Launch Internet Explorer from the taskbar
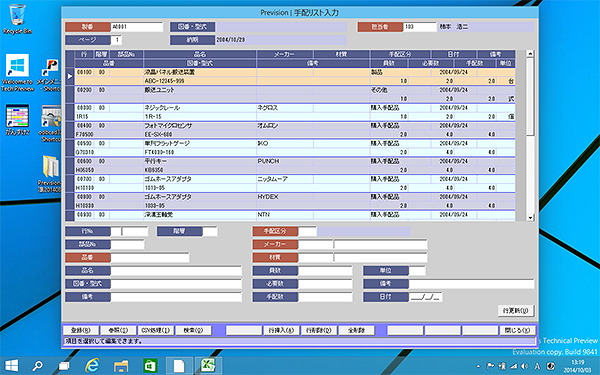 coord(92,365)
